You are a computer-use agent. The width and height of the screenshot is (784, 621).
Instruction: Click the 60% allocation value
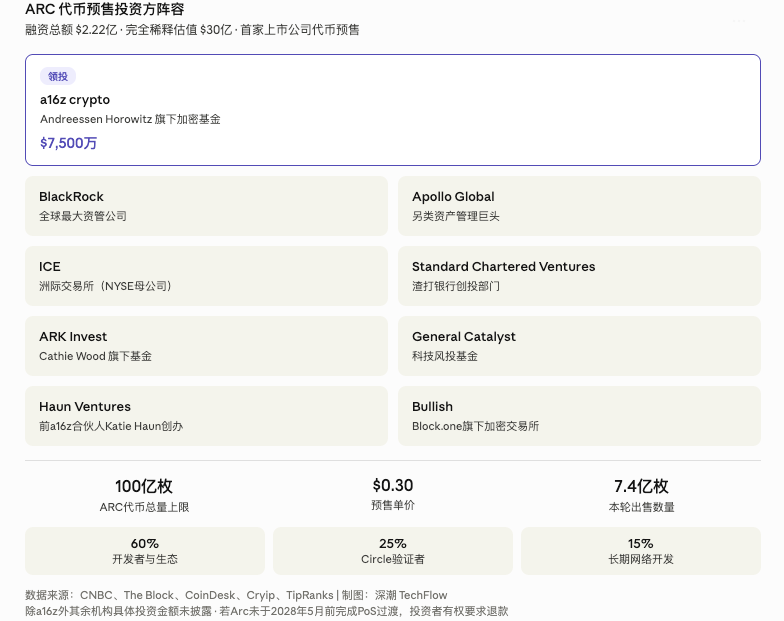click(x=145, y=544)
